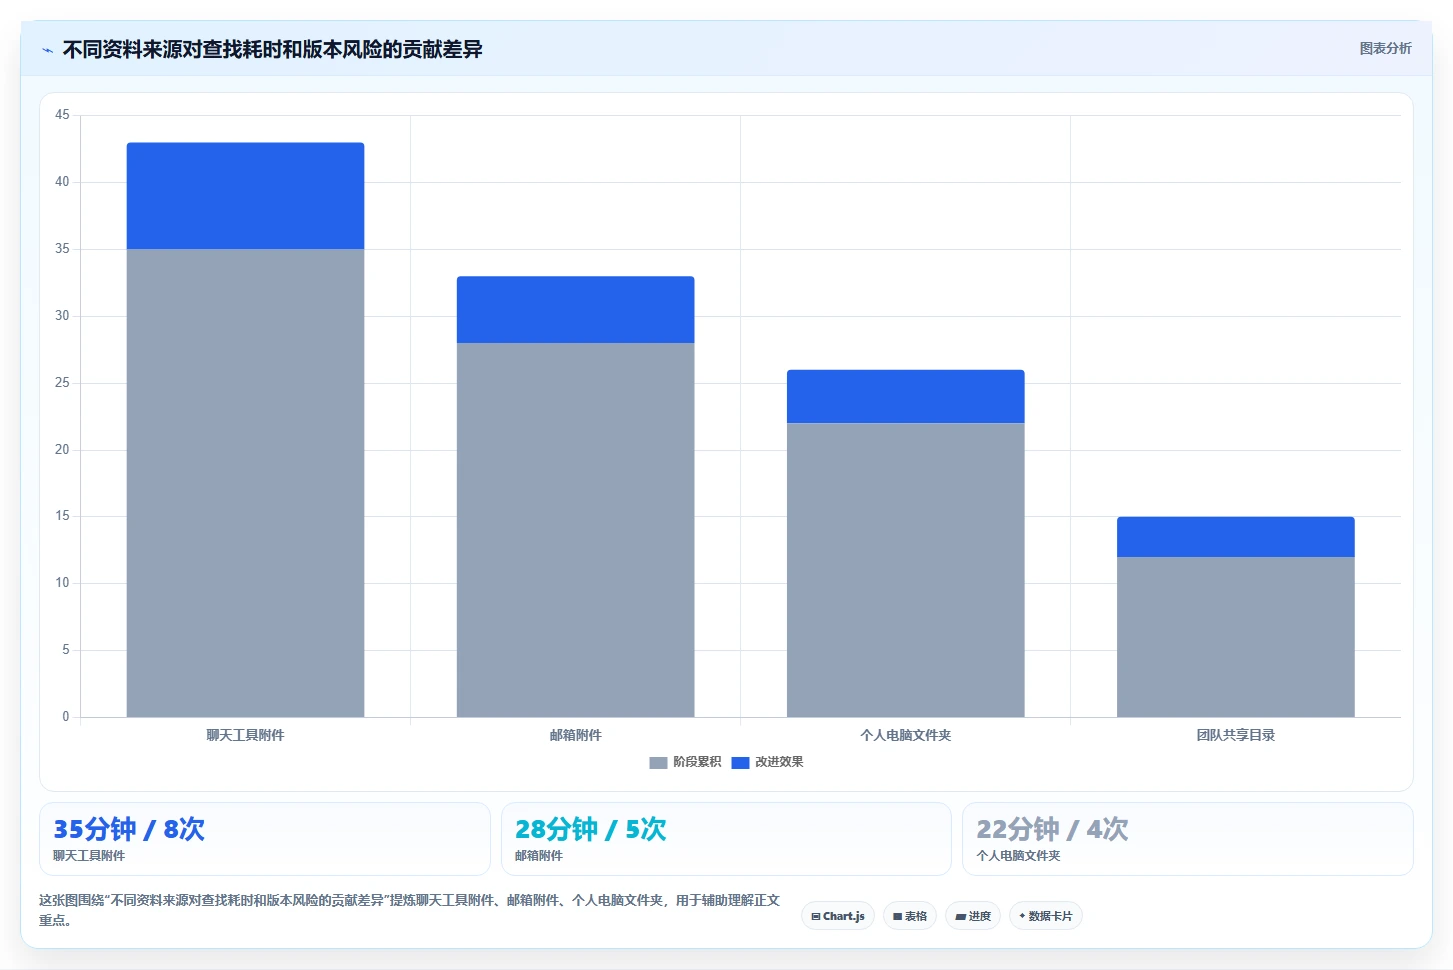Viewport: 1453px width, 970px height.
Task: Click the 邮箱附件 x-axis label
Action: click(x=575, y=735)
